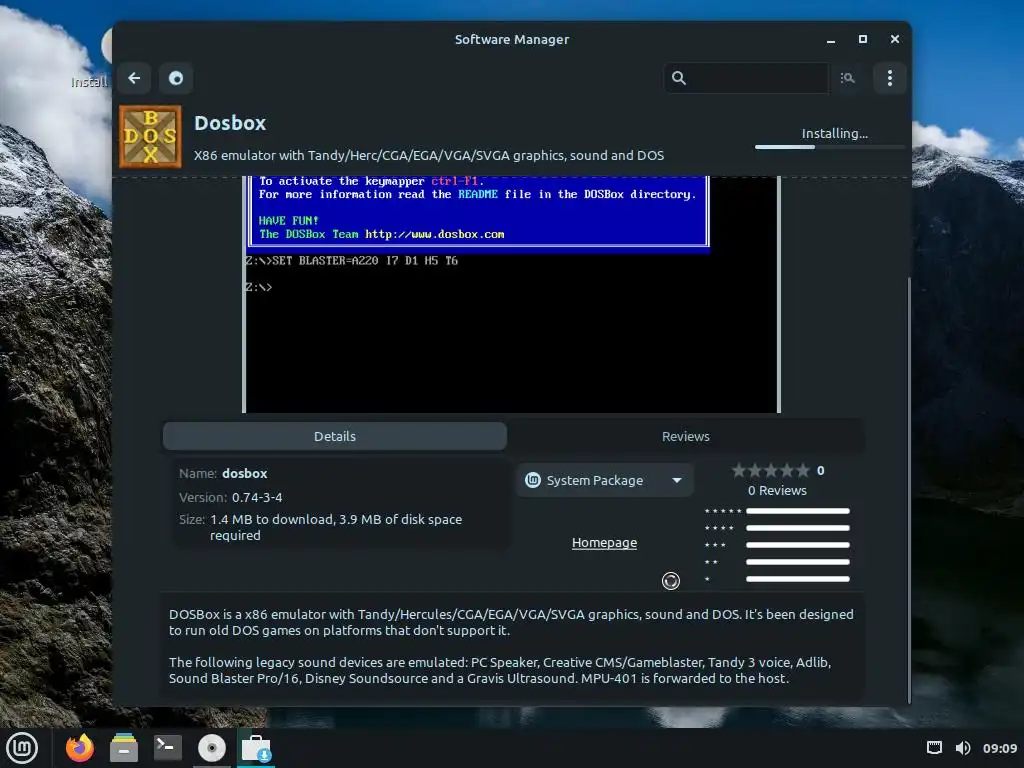Open the terminal from the taskbar
This screenshot has height=768, width=1024.
tap(168, 748)
